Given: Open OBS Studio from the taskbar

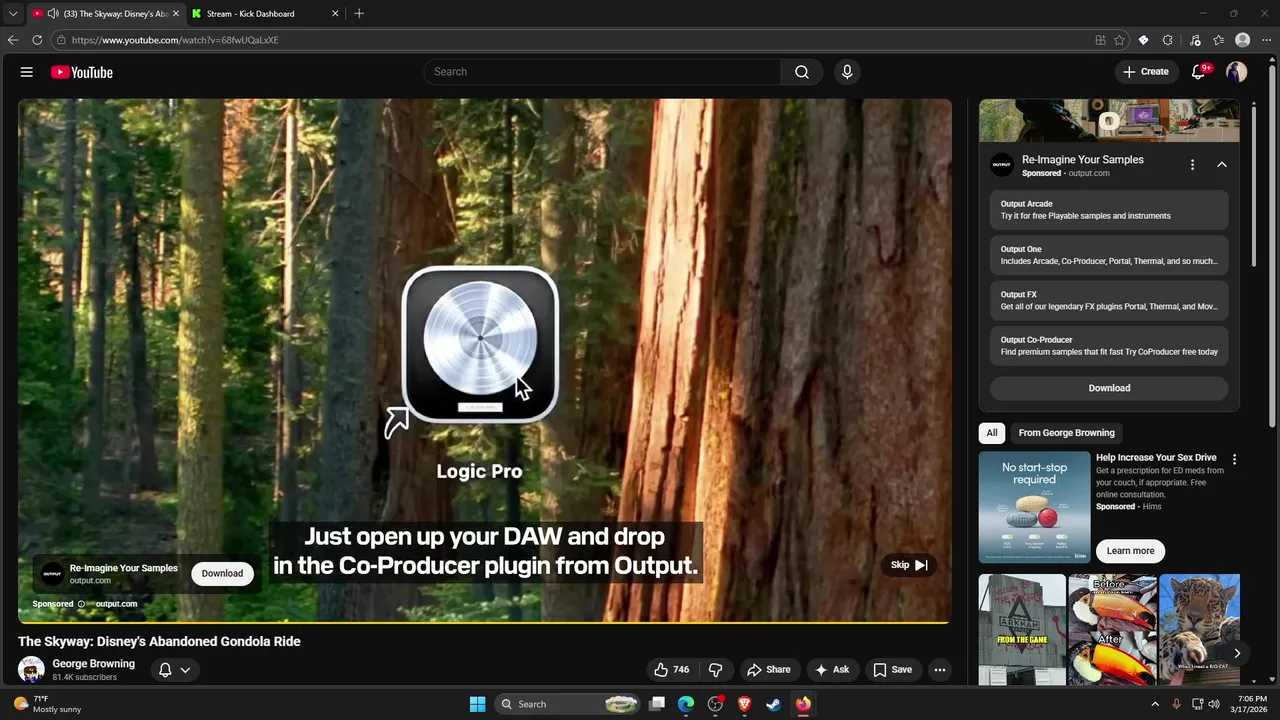Looking at the screenshot, I should tap(715, 704).
